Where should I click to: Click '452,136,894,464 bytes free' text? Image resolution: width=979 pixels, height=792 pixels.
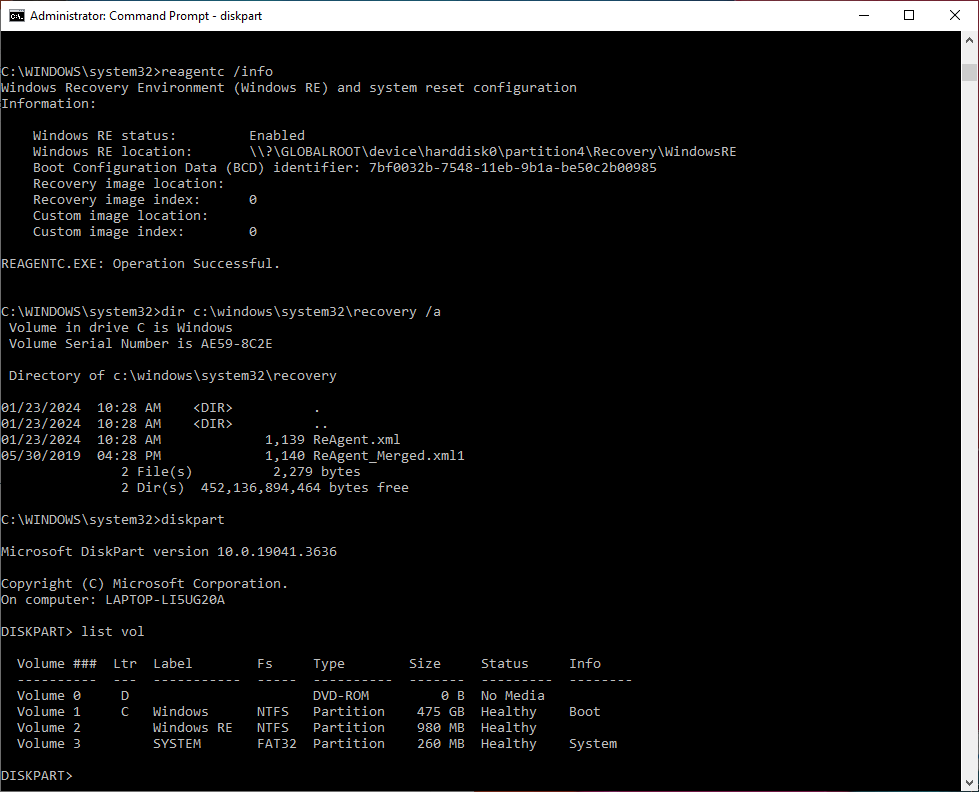(305, 488)
